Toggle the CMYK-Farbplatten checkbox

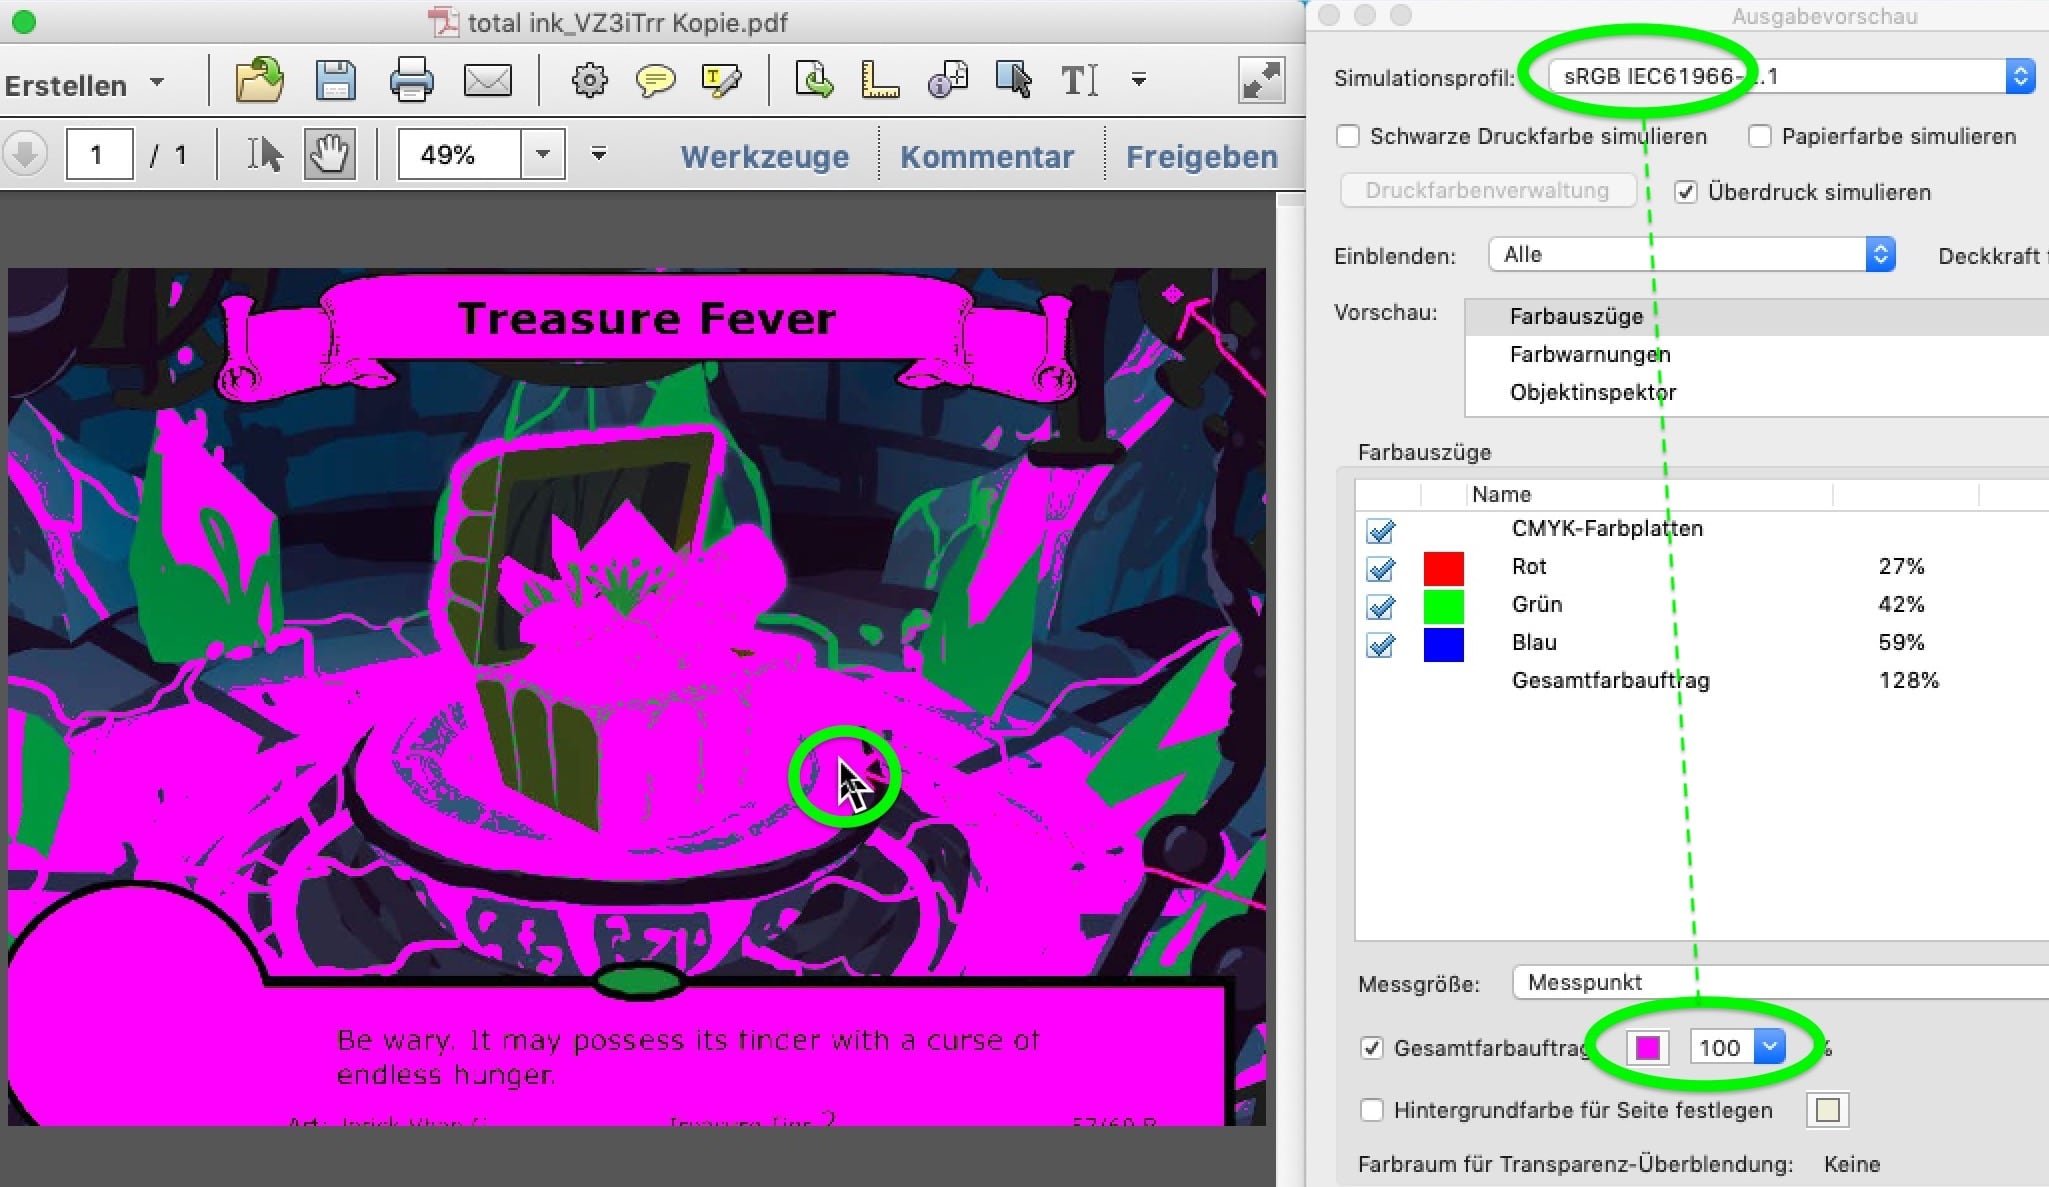[1381, 530]
